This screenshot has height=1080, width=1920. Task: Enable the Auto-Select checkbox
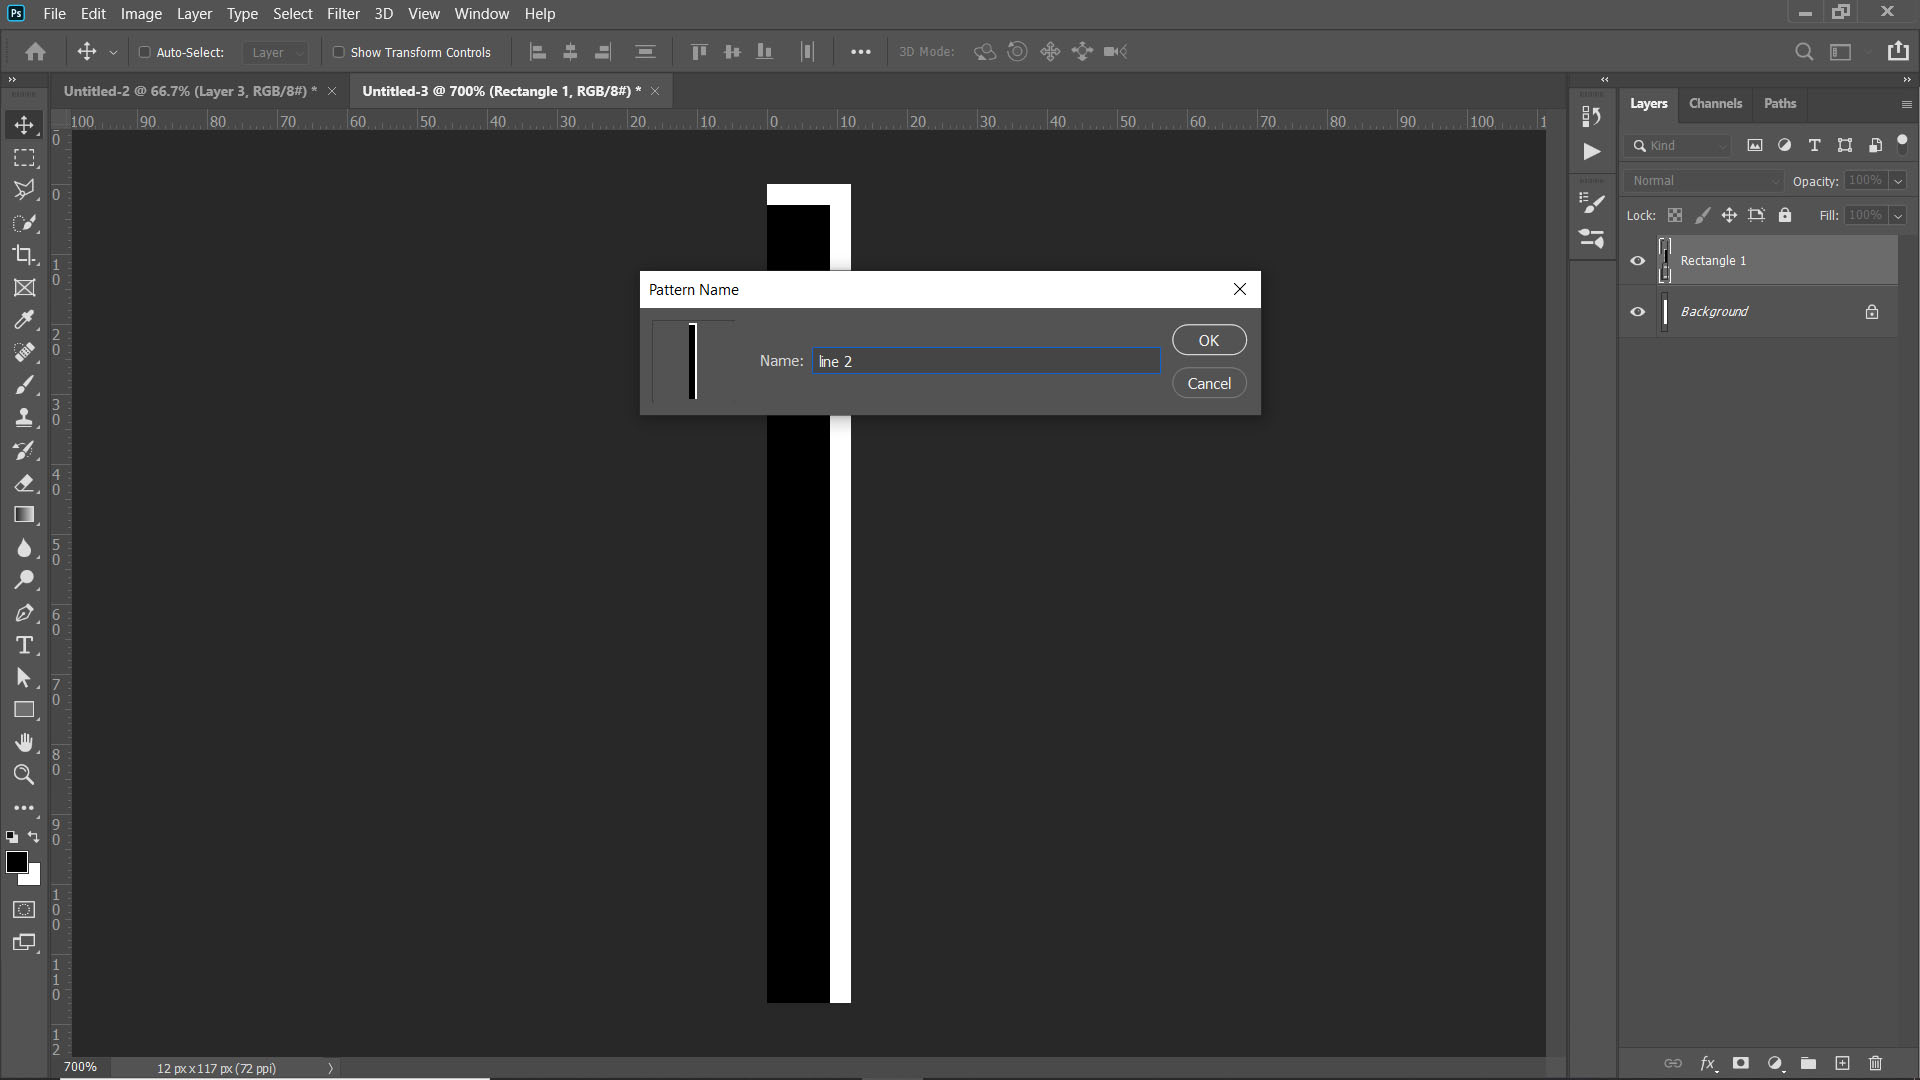pyautogui.click(x=145, y=52)
